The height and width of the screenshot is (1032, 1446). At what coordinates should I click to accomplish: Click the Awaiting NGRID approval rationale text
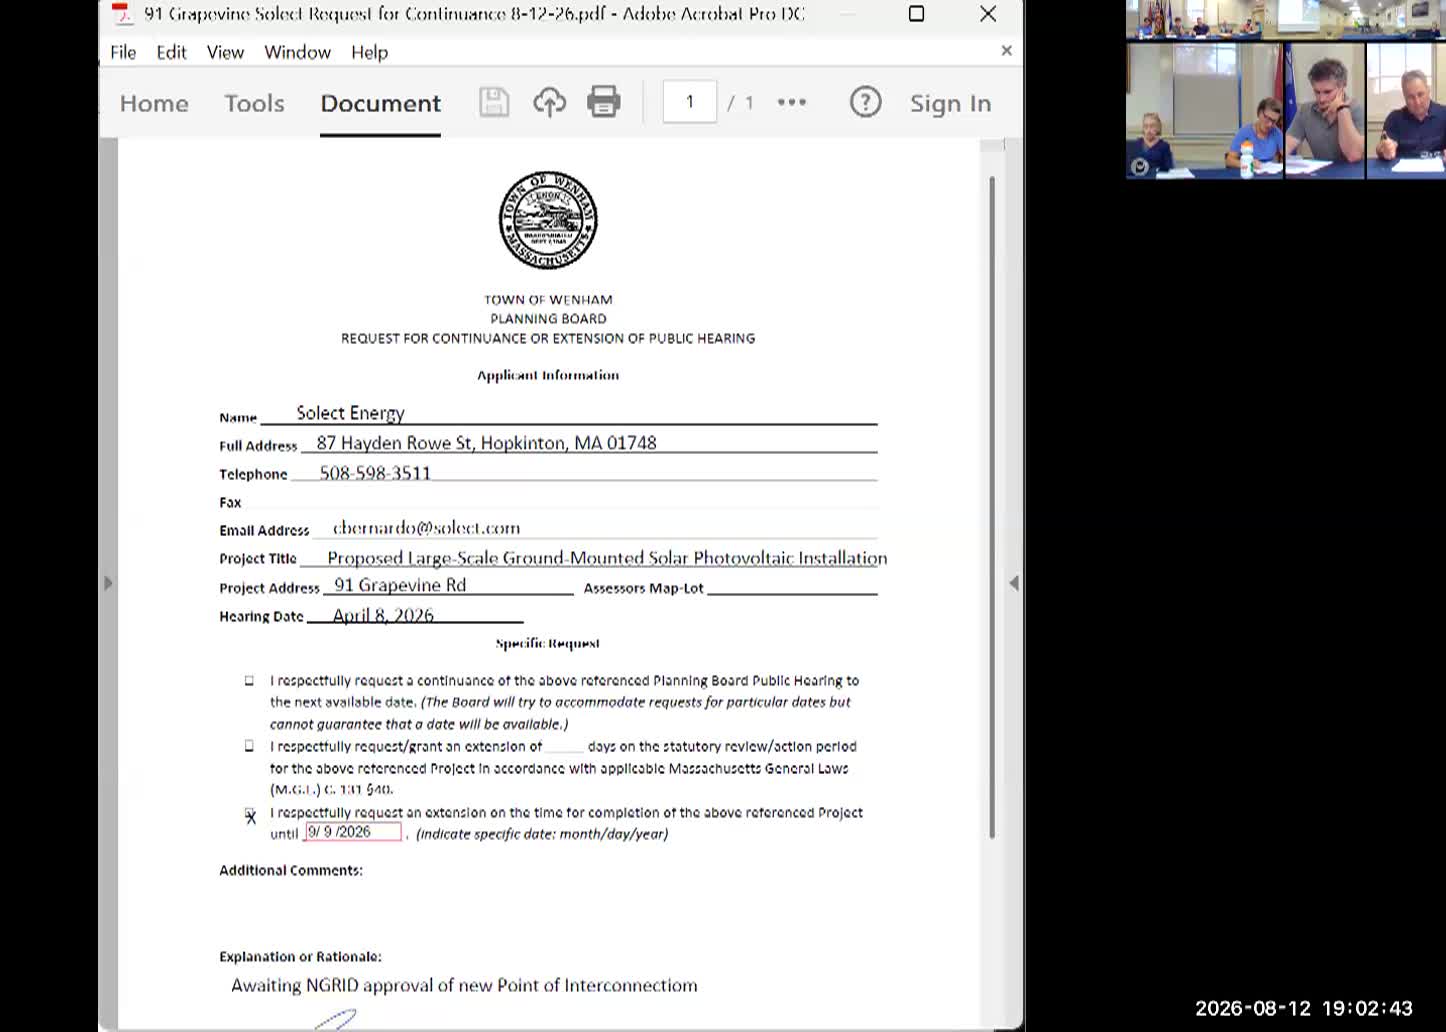pyautogui.click(x=464, y=985)
